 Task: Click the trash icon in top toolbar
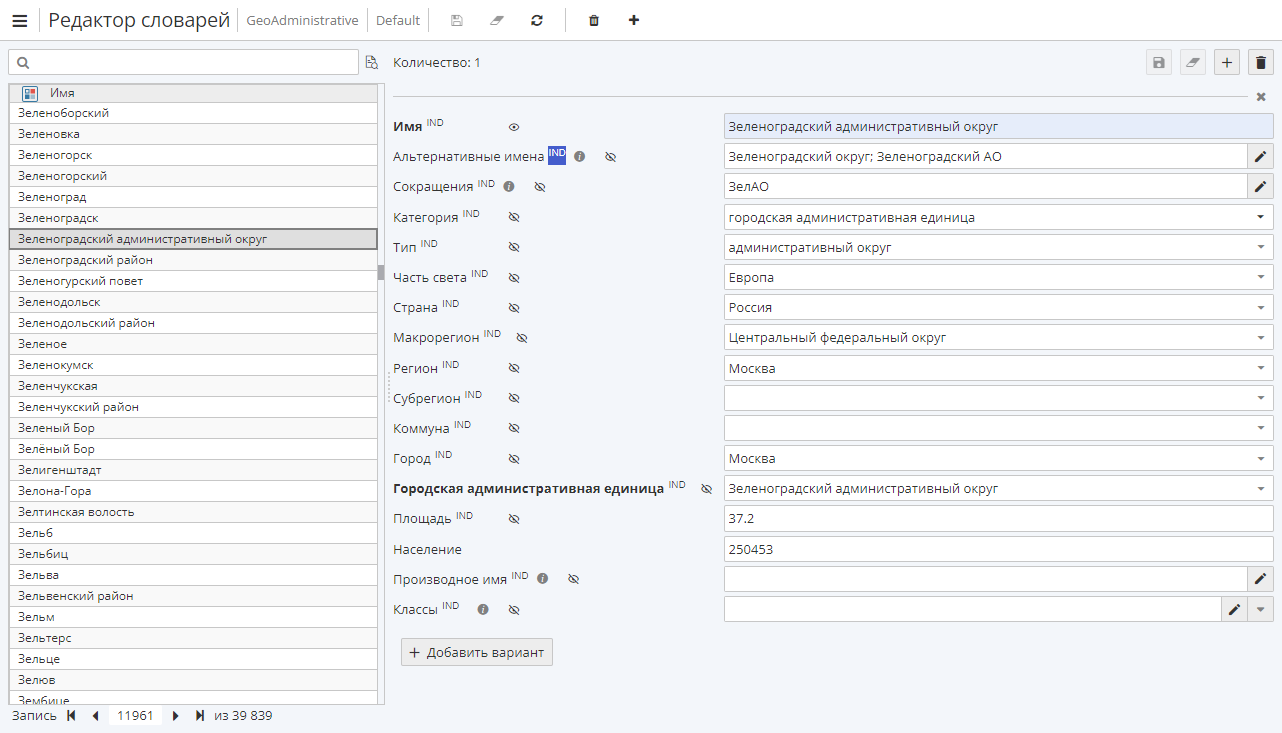594,20
